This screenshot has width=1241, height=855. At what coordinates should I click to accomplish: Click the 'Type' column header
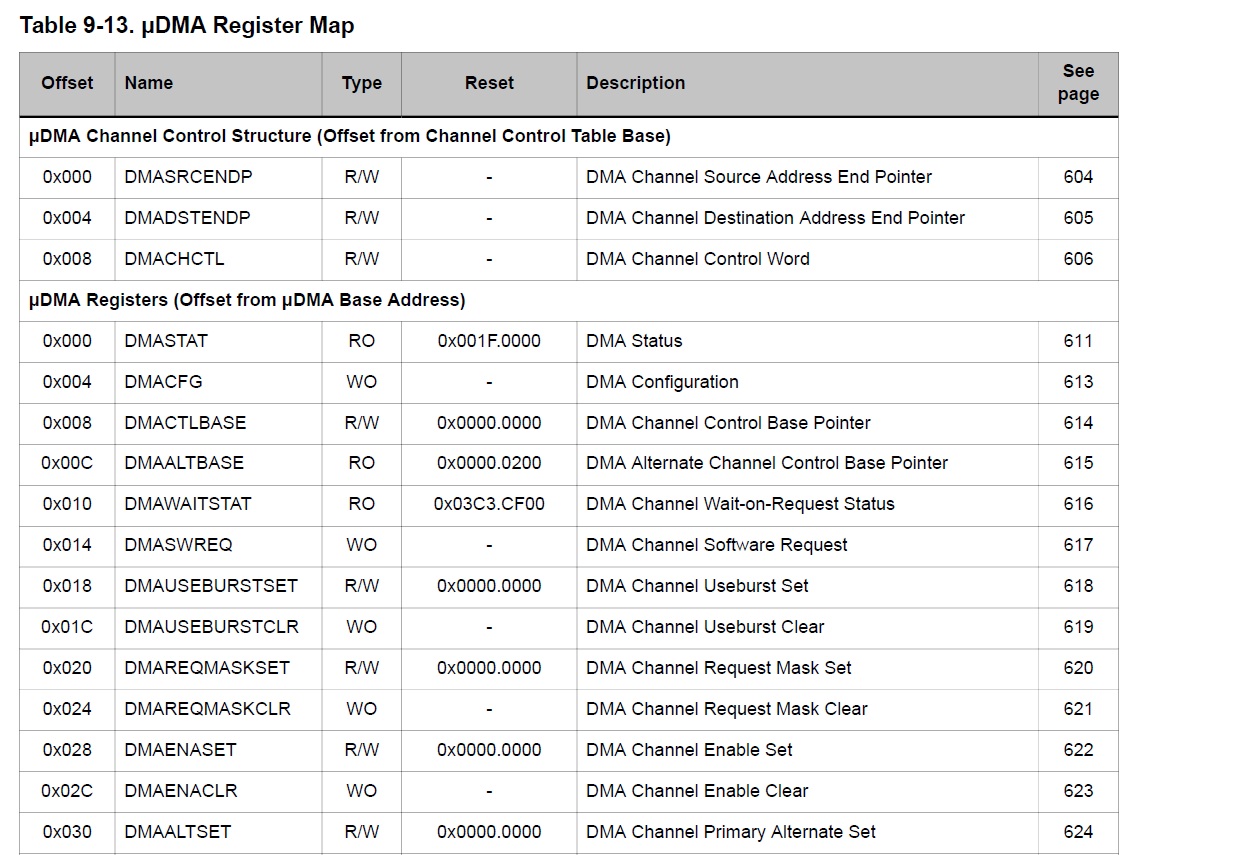tap(362, 83)
